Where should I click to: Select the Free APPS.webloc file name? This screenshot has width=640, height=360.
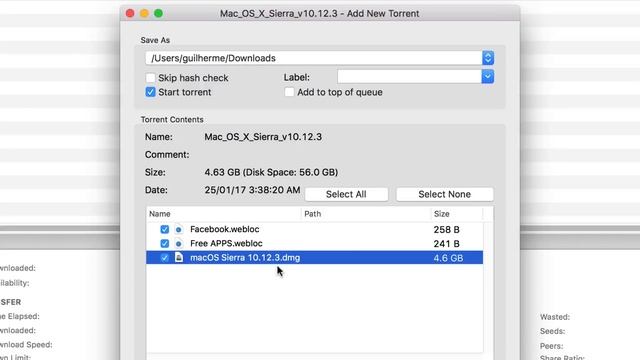(x=226, y=244)
